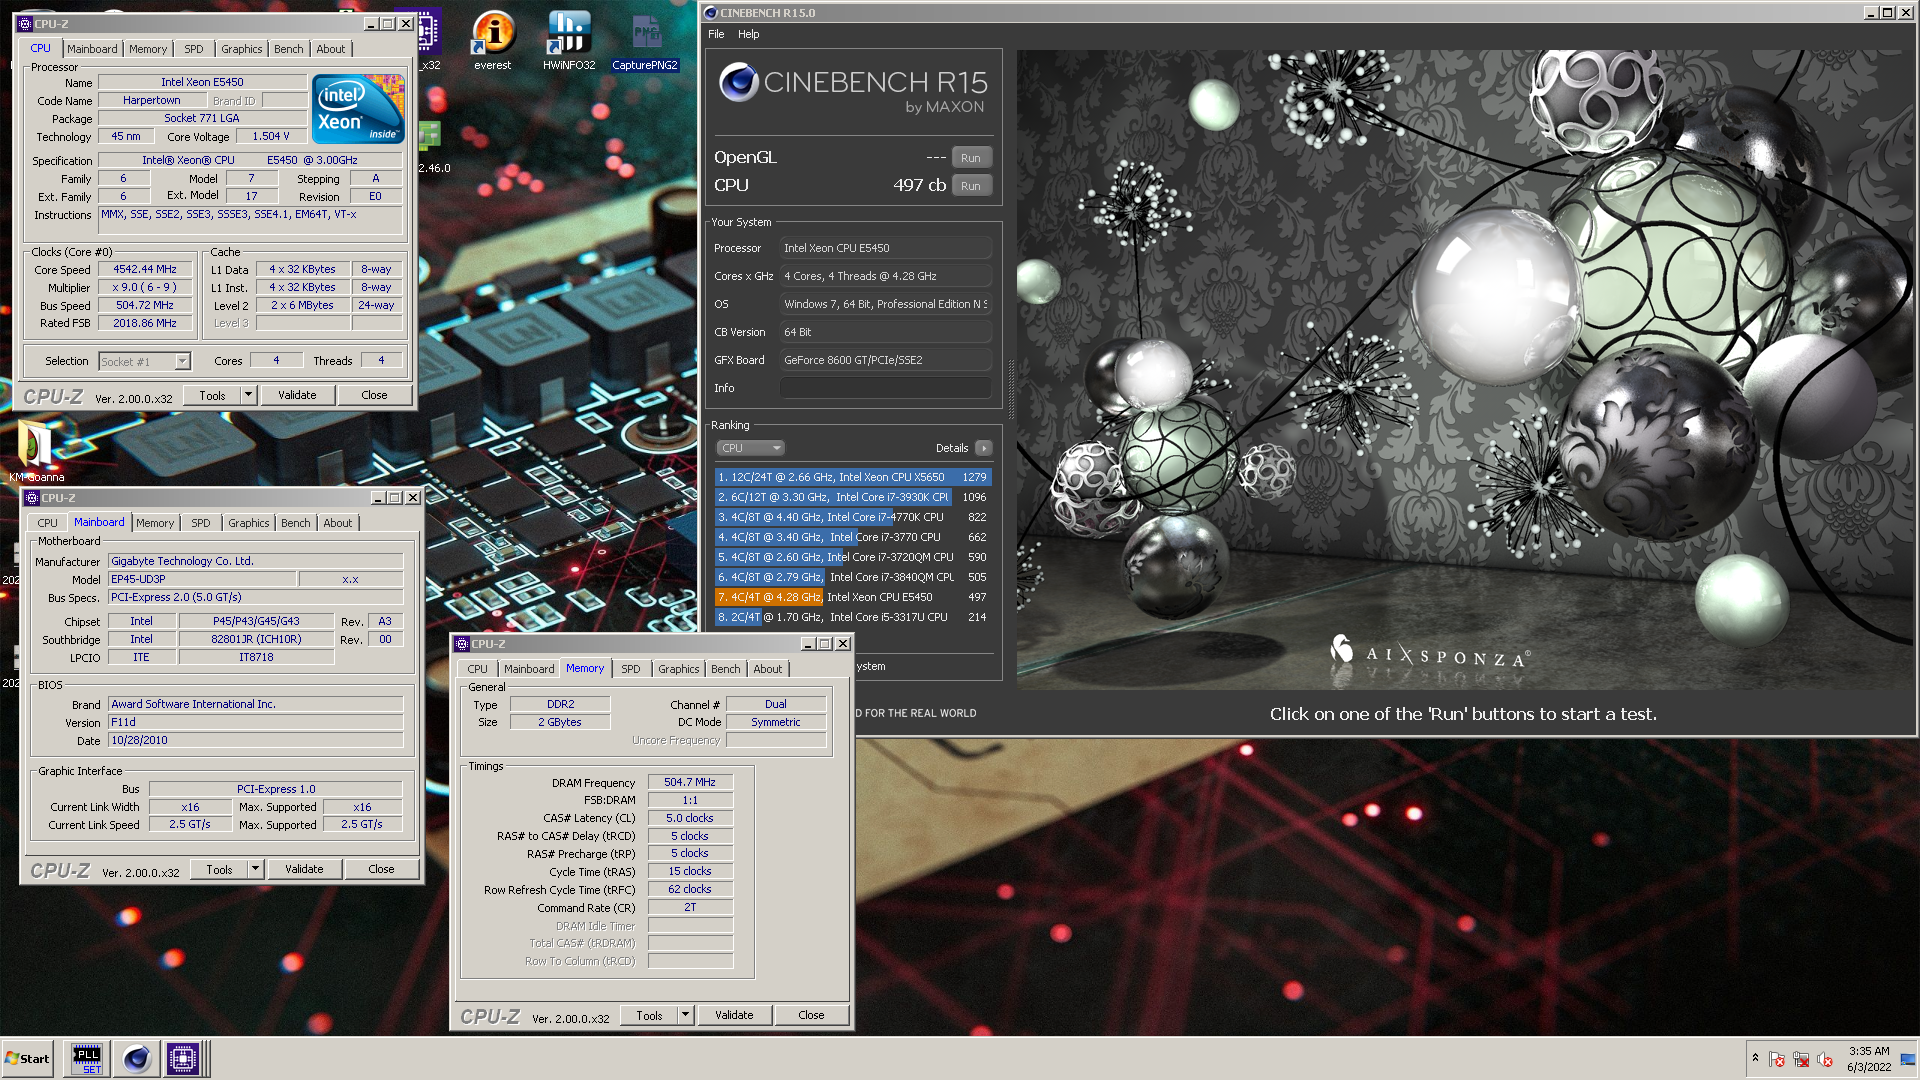
Task: Click the disconnected network tray icon
Action: click(x=1801, y=1059)
